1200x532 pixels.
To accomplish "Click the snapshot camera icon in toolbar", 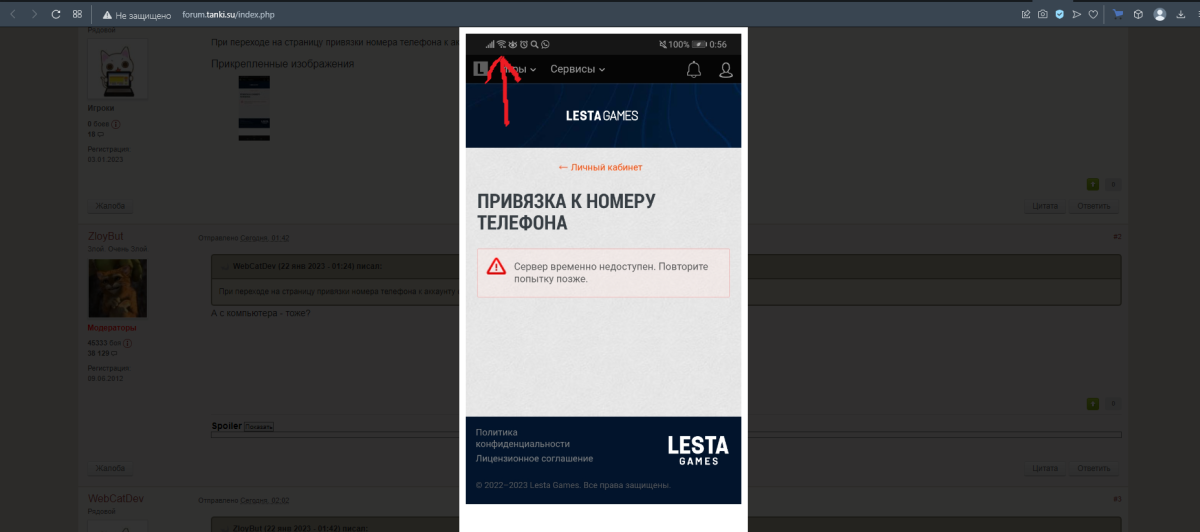I will [1042, 15].
